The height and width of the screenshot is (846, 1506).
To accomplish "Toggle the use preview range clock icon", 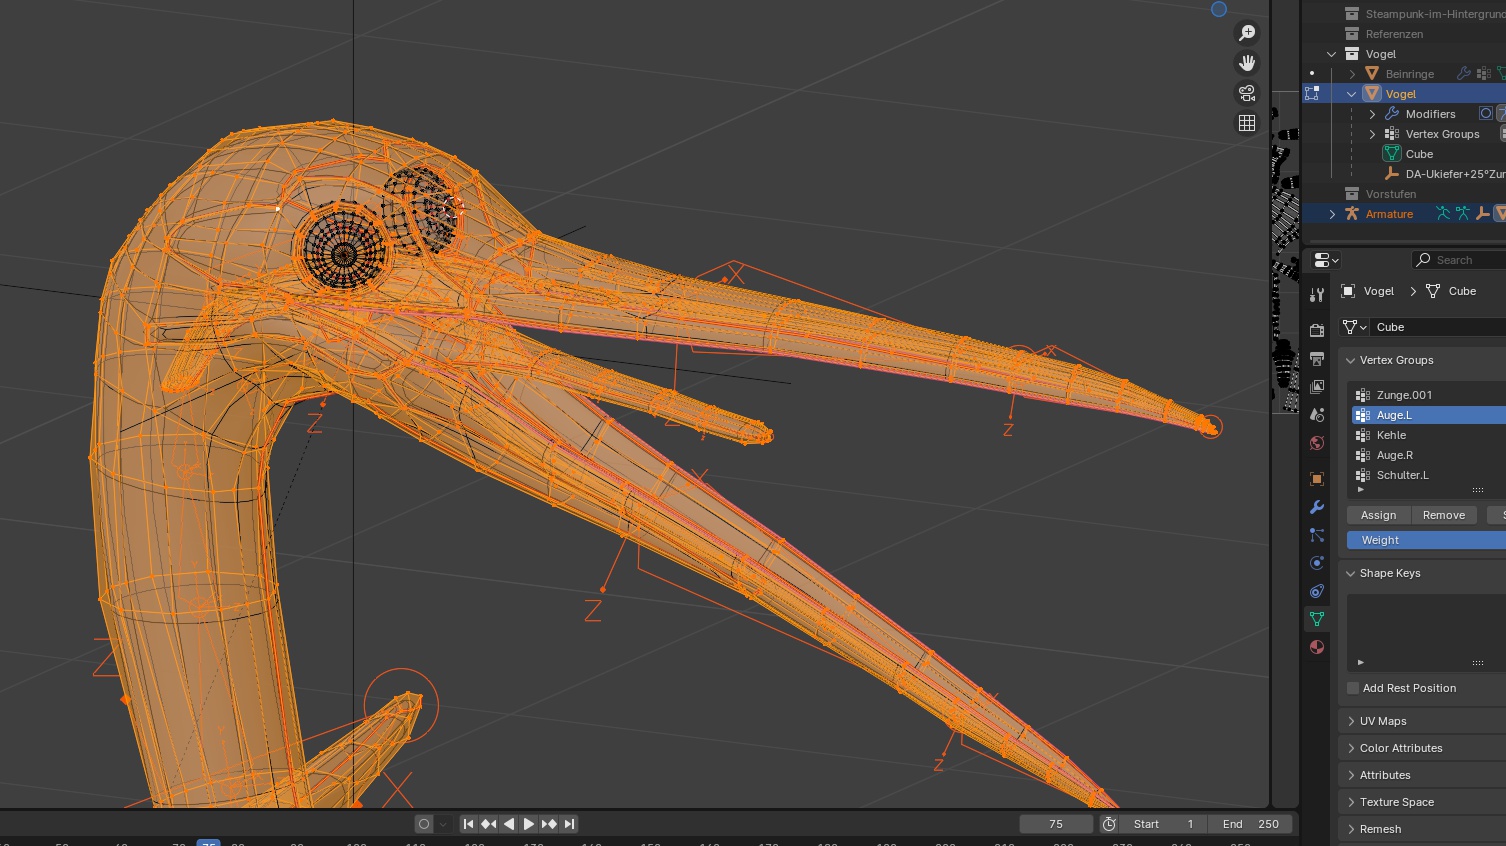I will coord(1109,824).
